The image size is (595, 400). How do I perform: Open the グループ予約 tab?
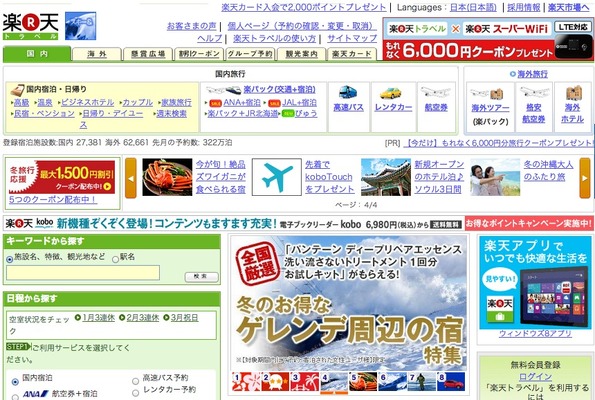click(250, 54)
